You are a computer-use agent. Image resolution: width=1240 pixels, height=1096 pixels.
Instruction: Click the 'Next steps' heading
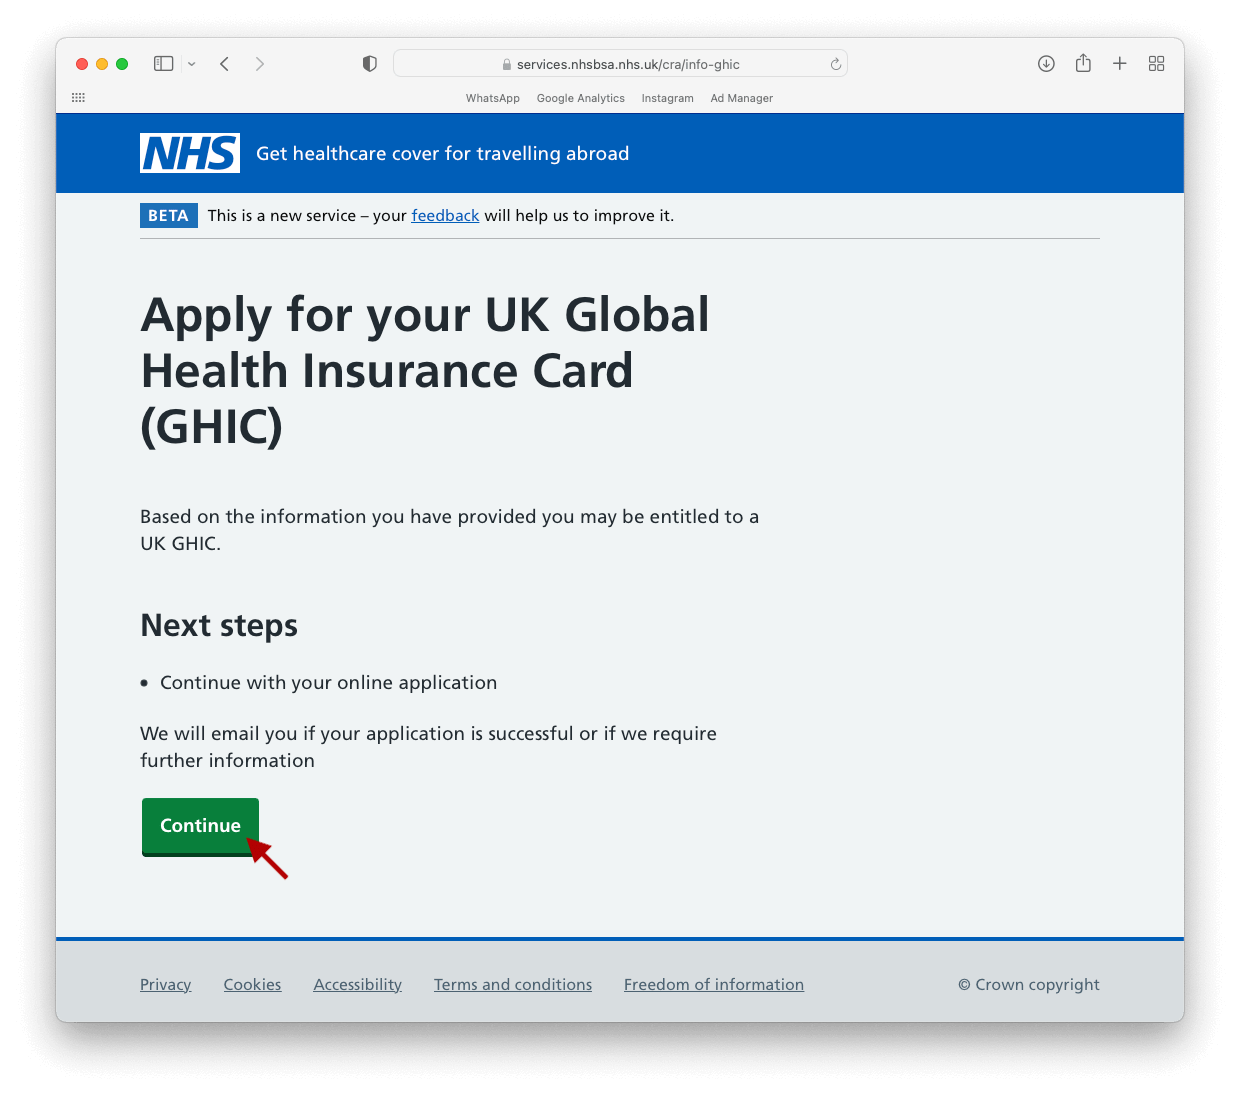pos(219,625)
